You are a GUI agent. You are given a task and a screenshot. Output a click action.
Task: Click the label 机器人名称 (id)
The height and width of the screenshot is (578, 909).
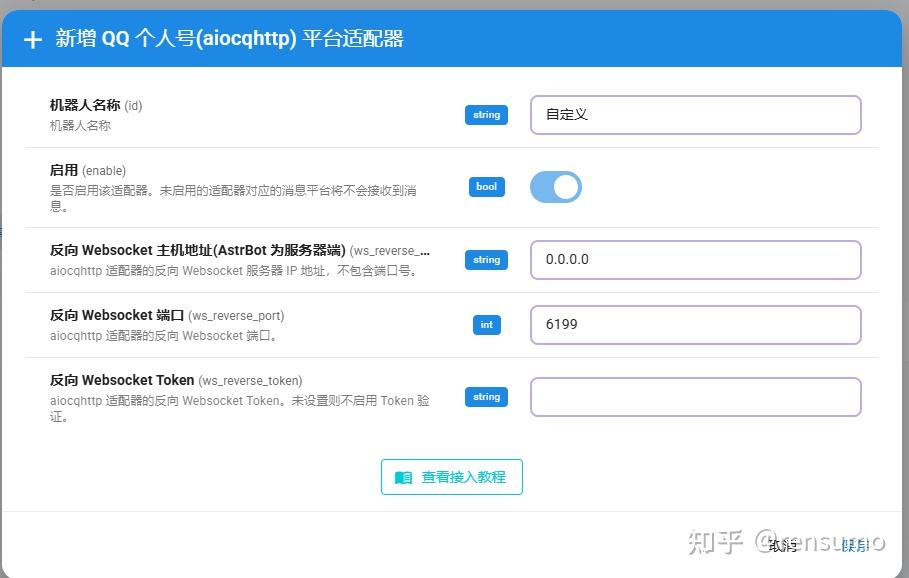(x=96, y=106)
